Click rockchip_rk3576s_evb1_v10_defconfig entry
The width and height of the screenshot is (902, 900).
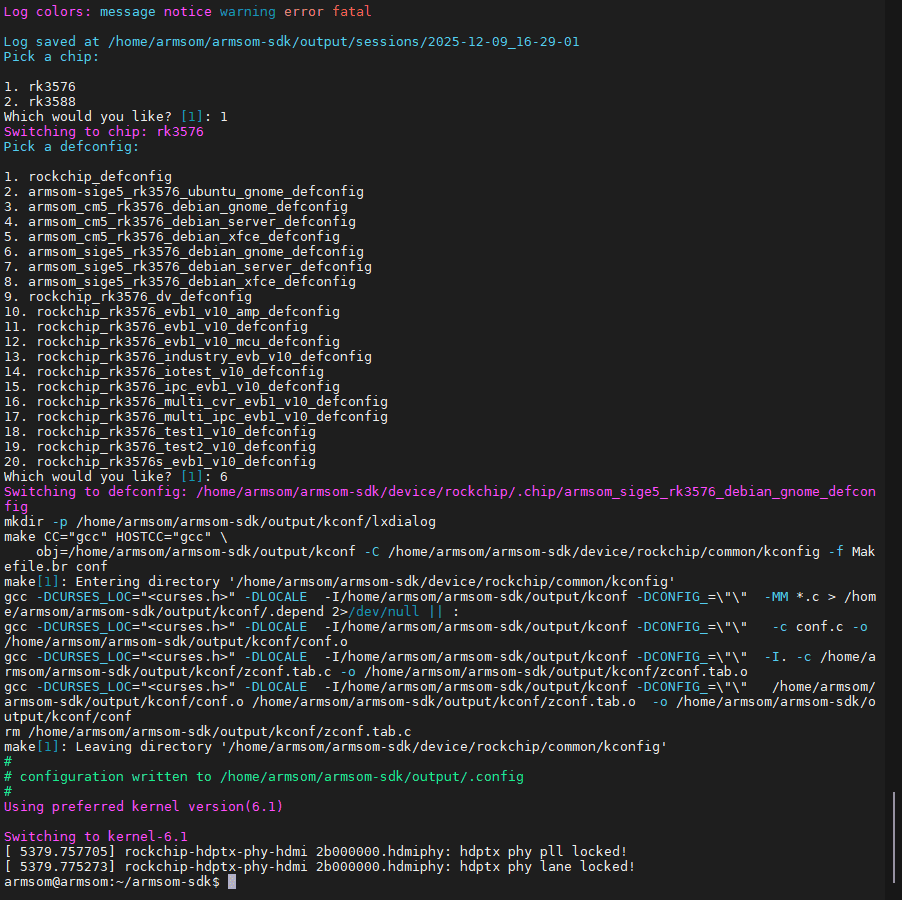click(x=176, y=462)
